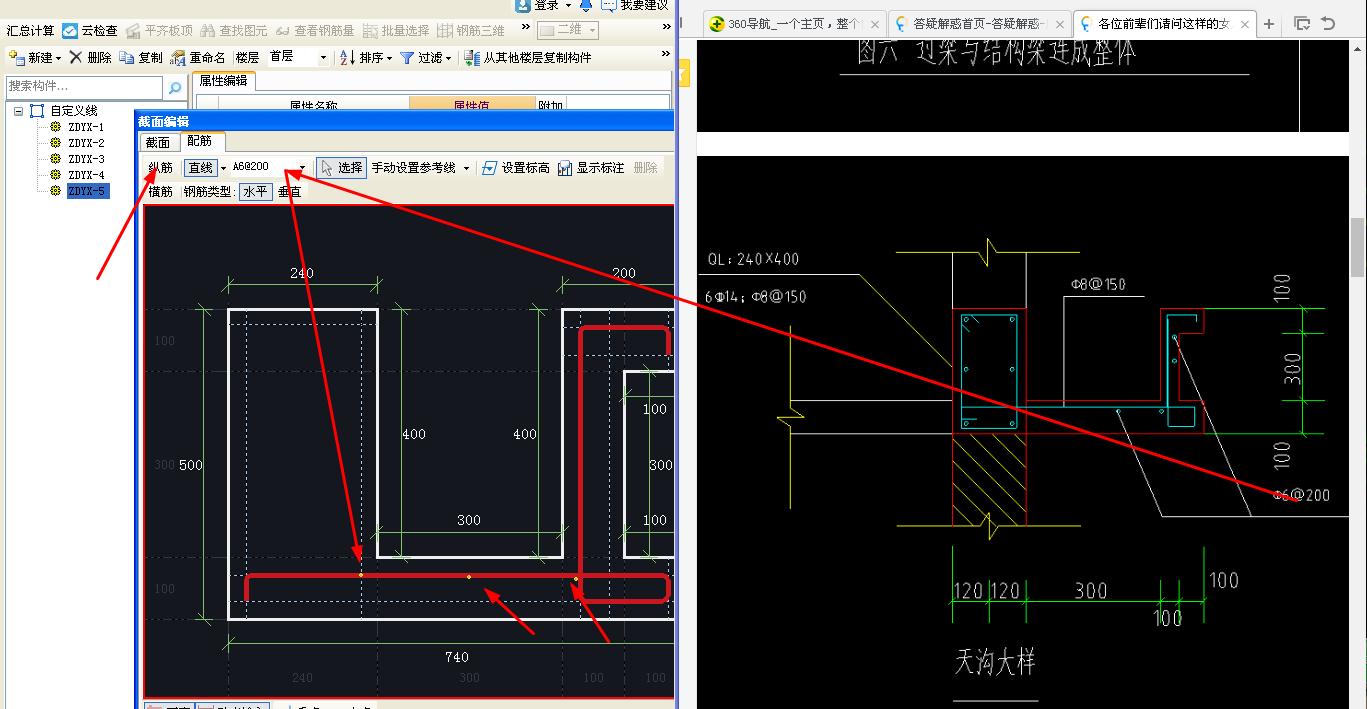Click the 选择 select cursor tool
Image resolution: width=1367 pixels, height=709 pixels.
point(340,168)
